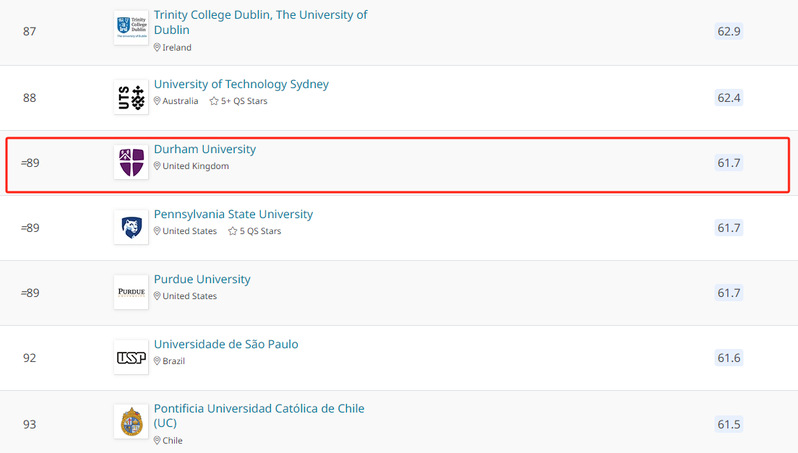798x453 pixels.
Task: Click Durham University's 61.7 score badge
Action: pos(729,162)
